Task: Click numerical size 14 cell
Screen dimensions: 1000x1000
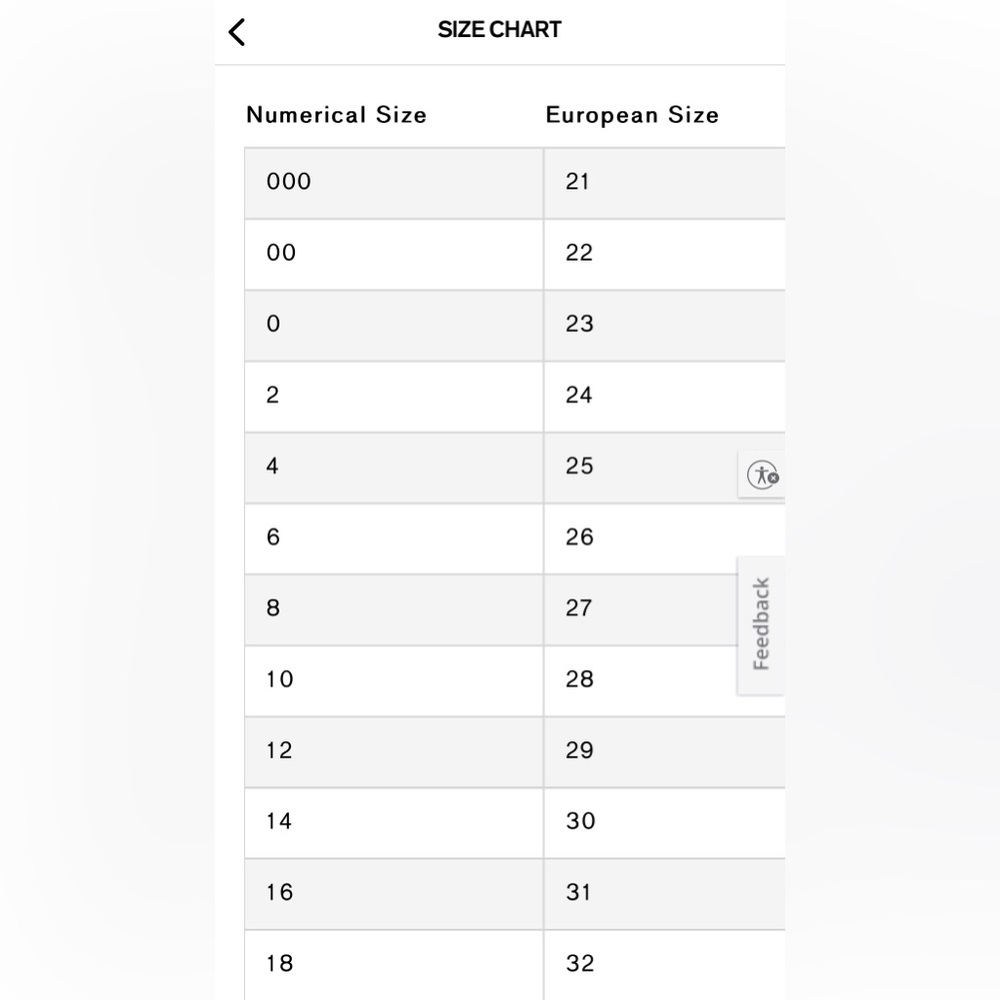Action: coord(394,823)
